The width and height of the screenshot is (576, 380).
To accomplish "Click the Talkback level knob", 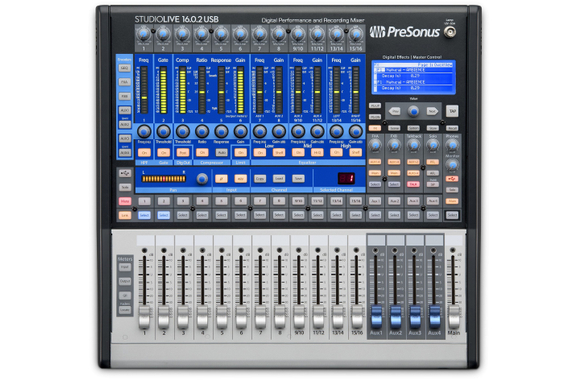I will (x=413, y=146).
